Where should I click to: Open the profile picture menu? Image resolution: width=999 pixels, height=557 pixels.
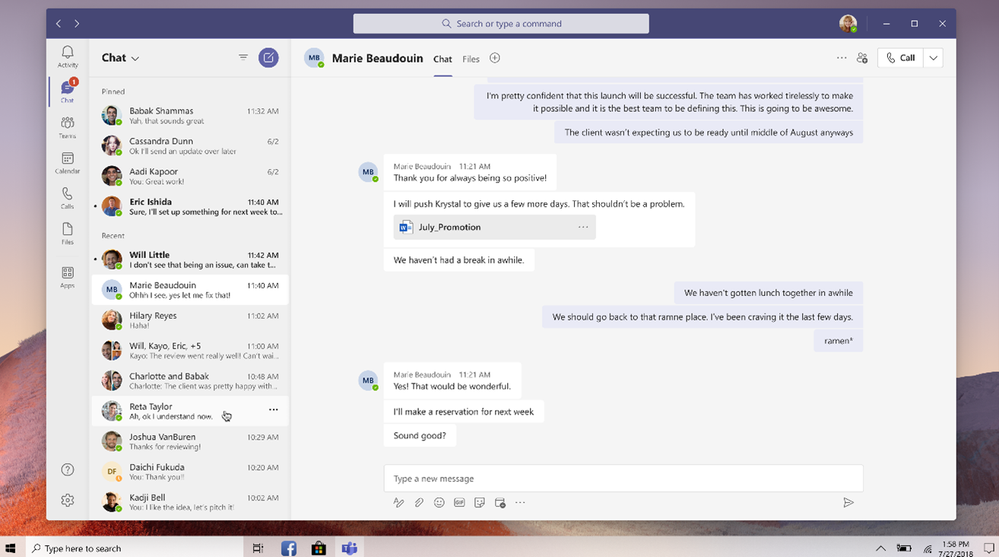point(848,24)
